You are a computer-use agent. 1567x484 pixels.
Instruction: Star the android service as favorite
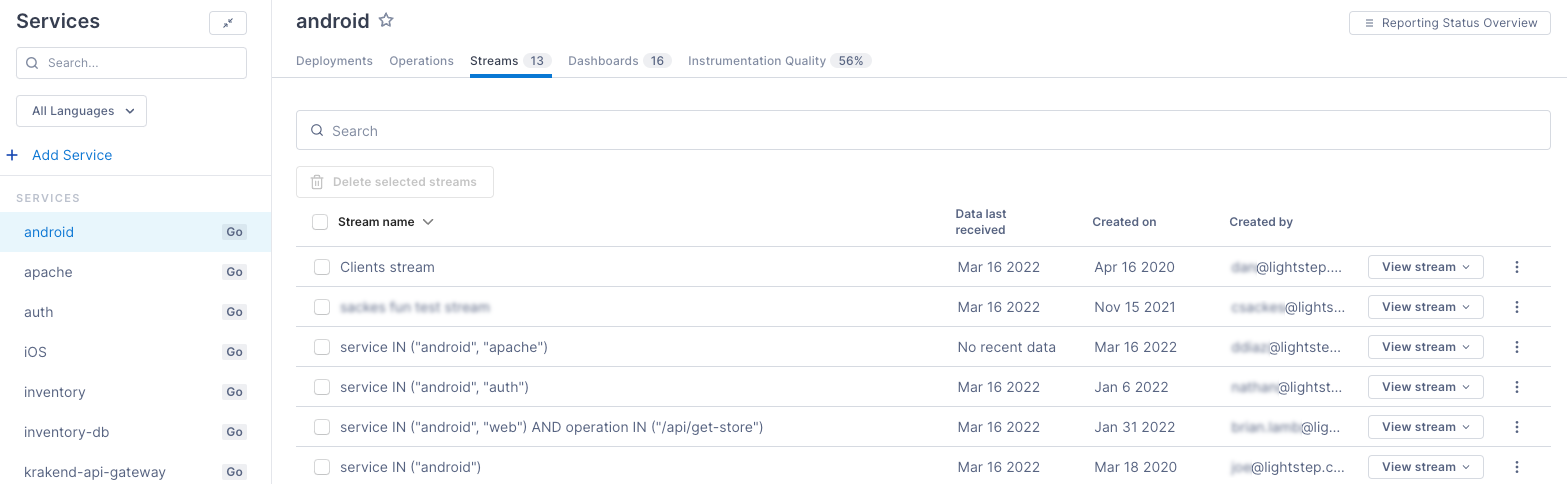tap(386, 21)
